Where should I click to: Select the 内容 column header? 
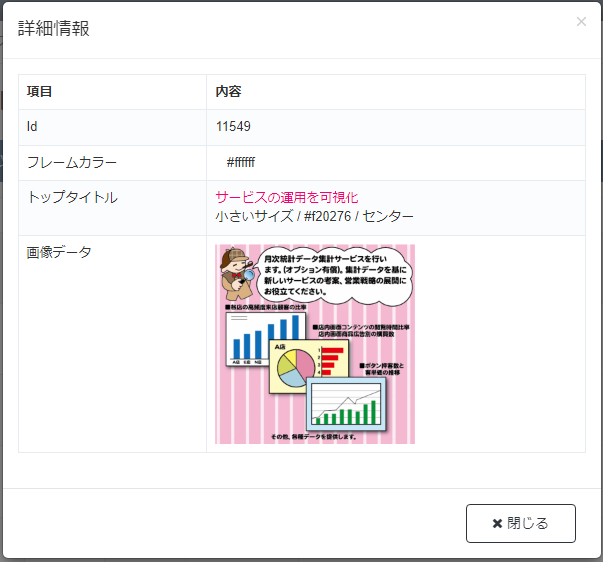pyautogui.click(x=228, y=92)
